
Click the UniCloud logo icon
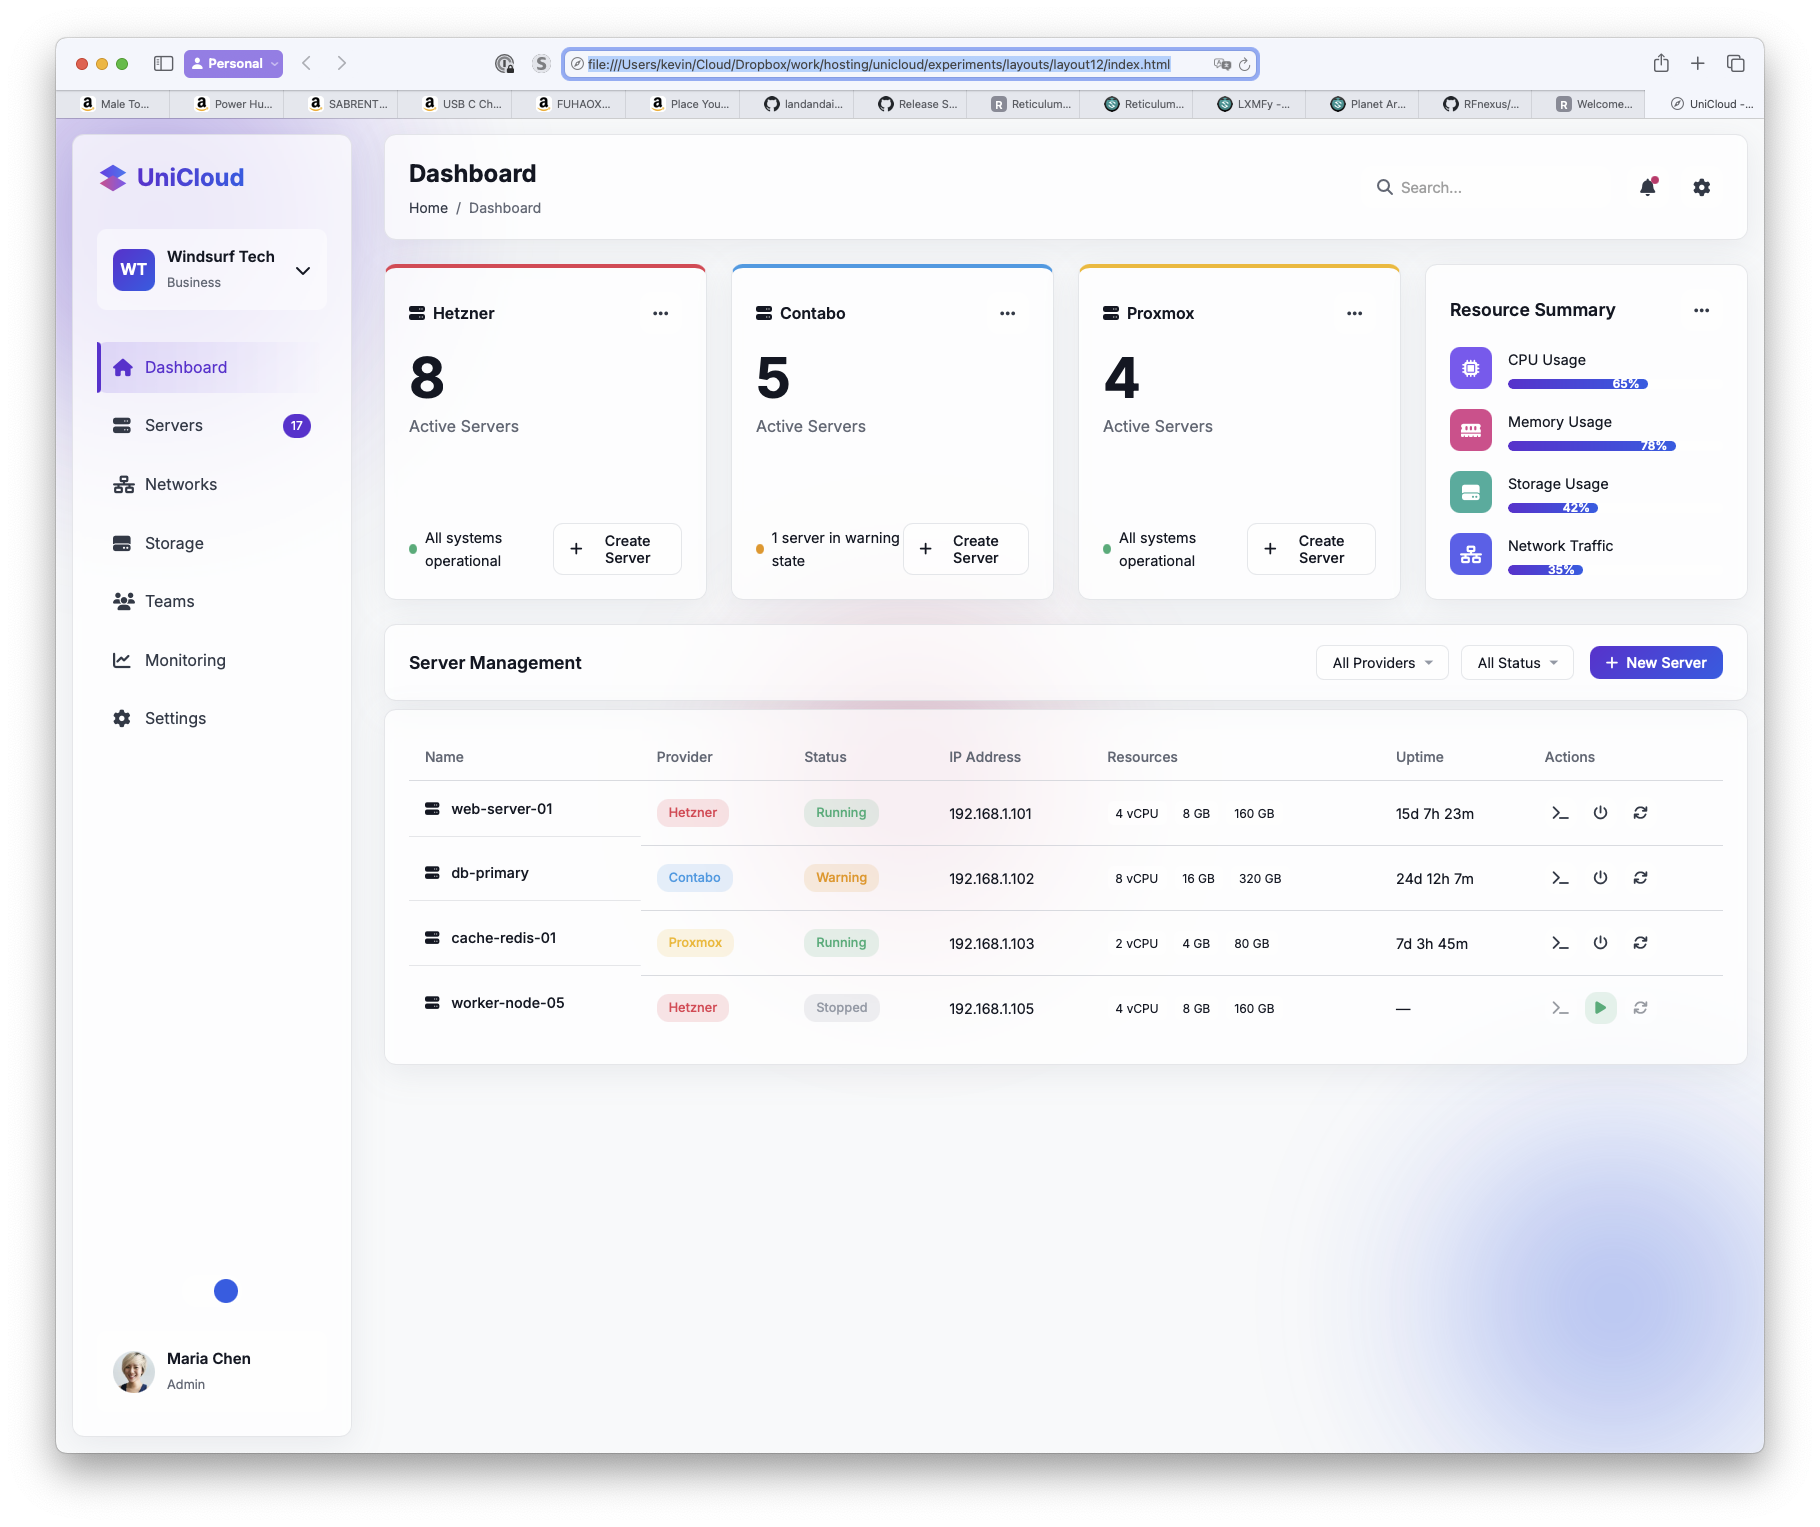tap(113, 178)
